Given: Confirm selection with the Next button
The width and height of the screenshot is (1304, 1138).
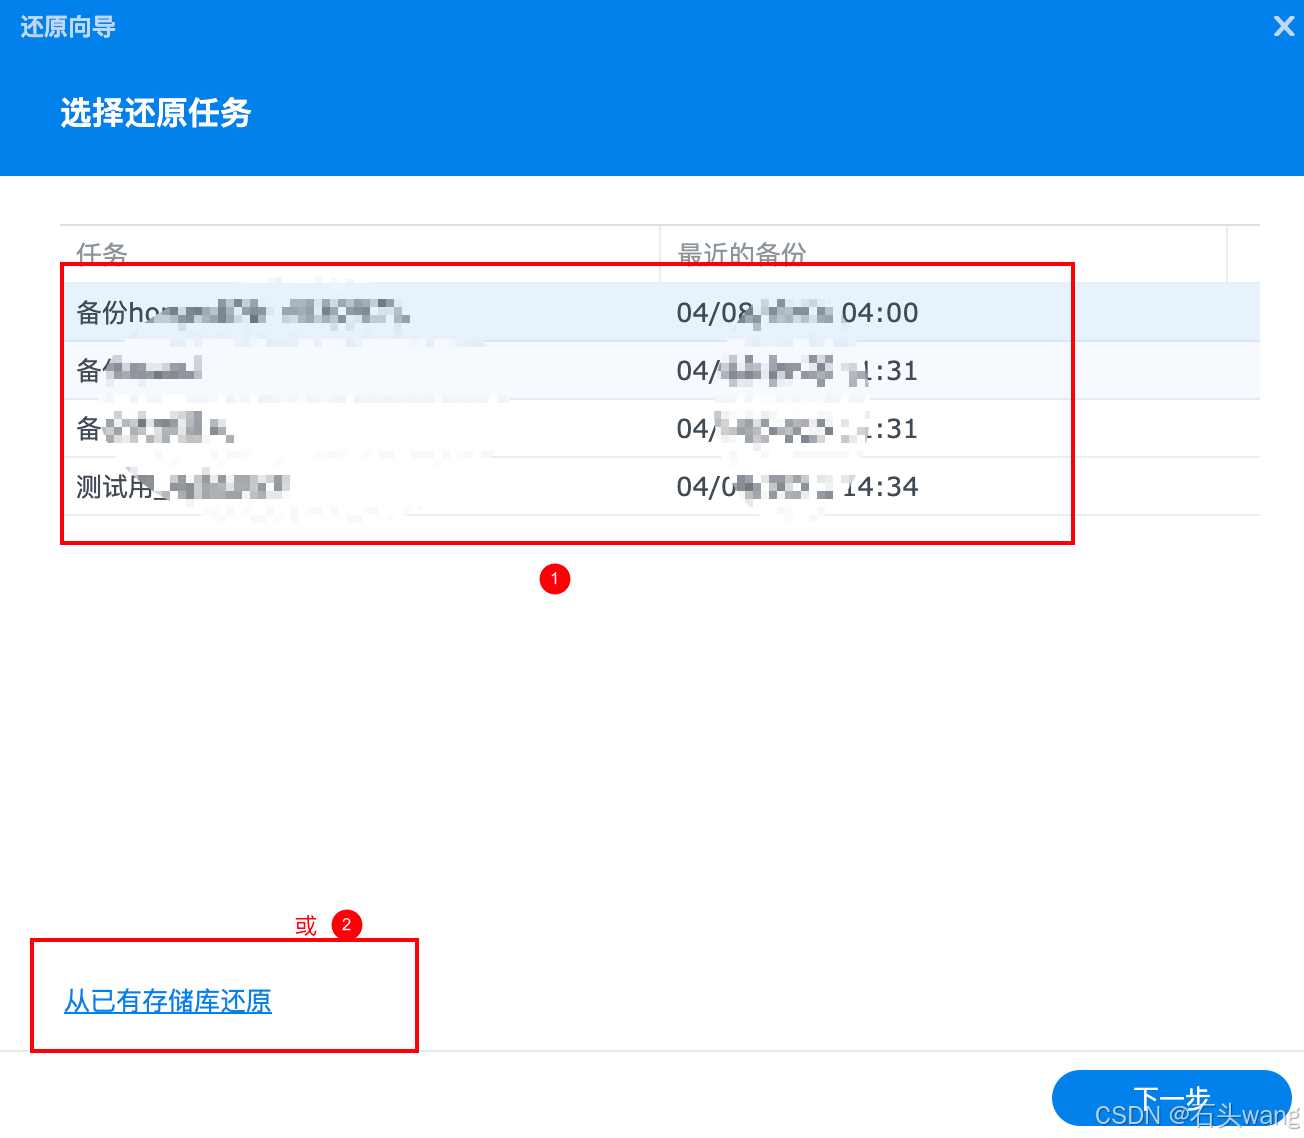Looking at the screenshot, I should 1172,1097.
